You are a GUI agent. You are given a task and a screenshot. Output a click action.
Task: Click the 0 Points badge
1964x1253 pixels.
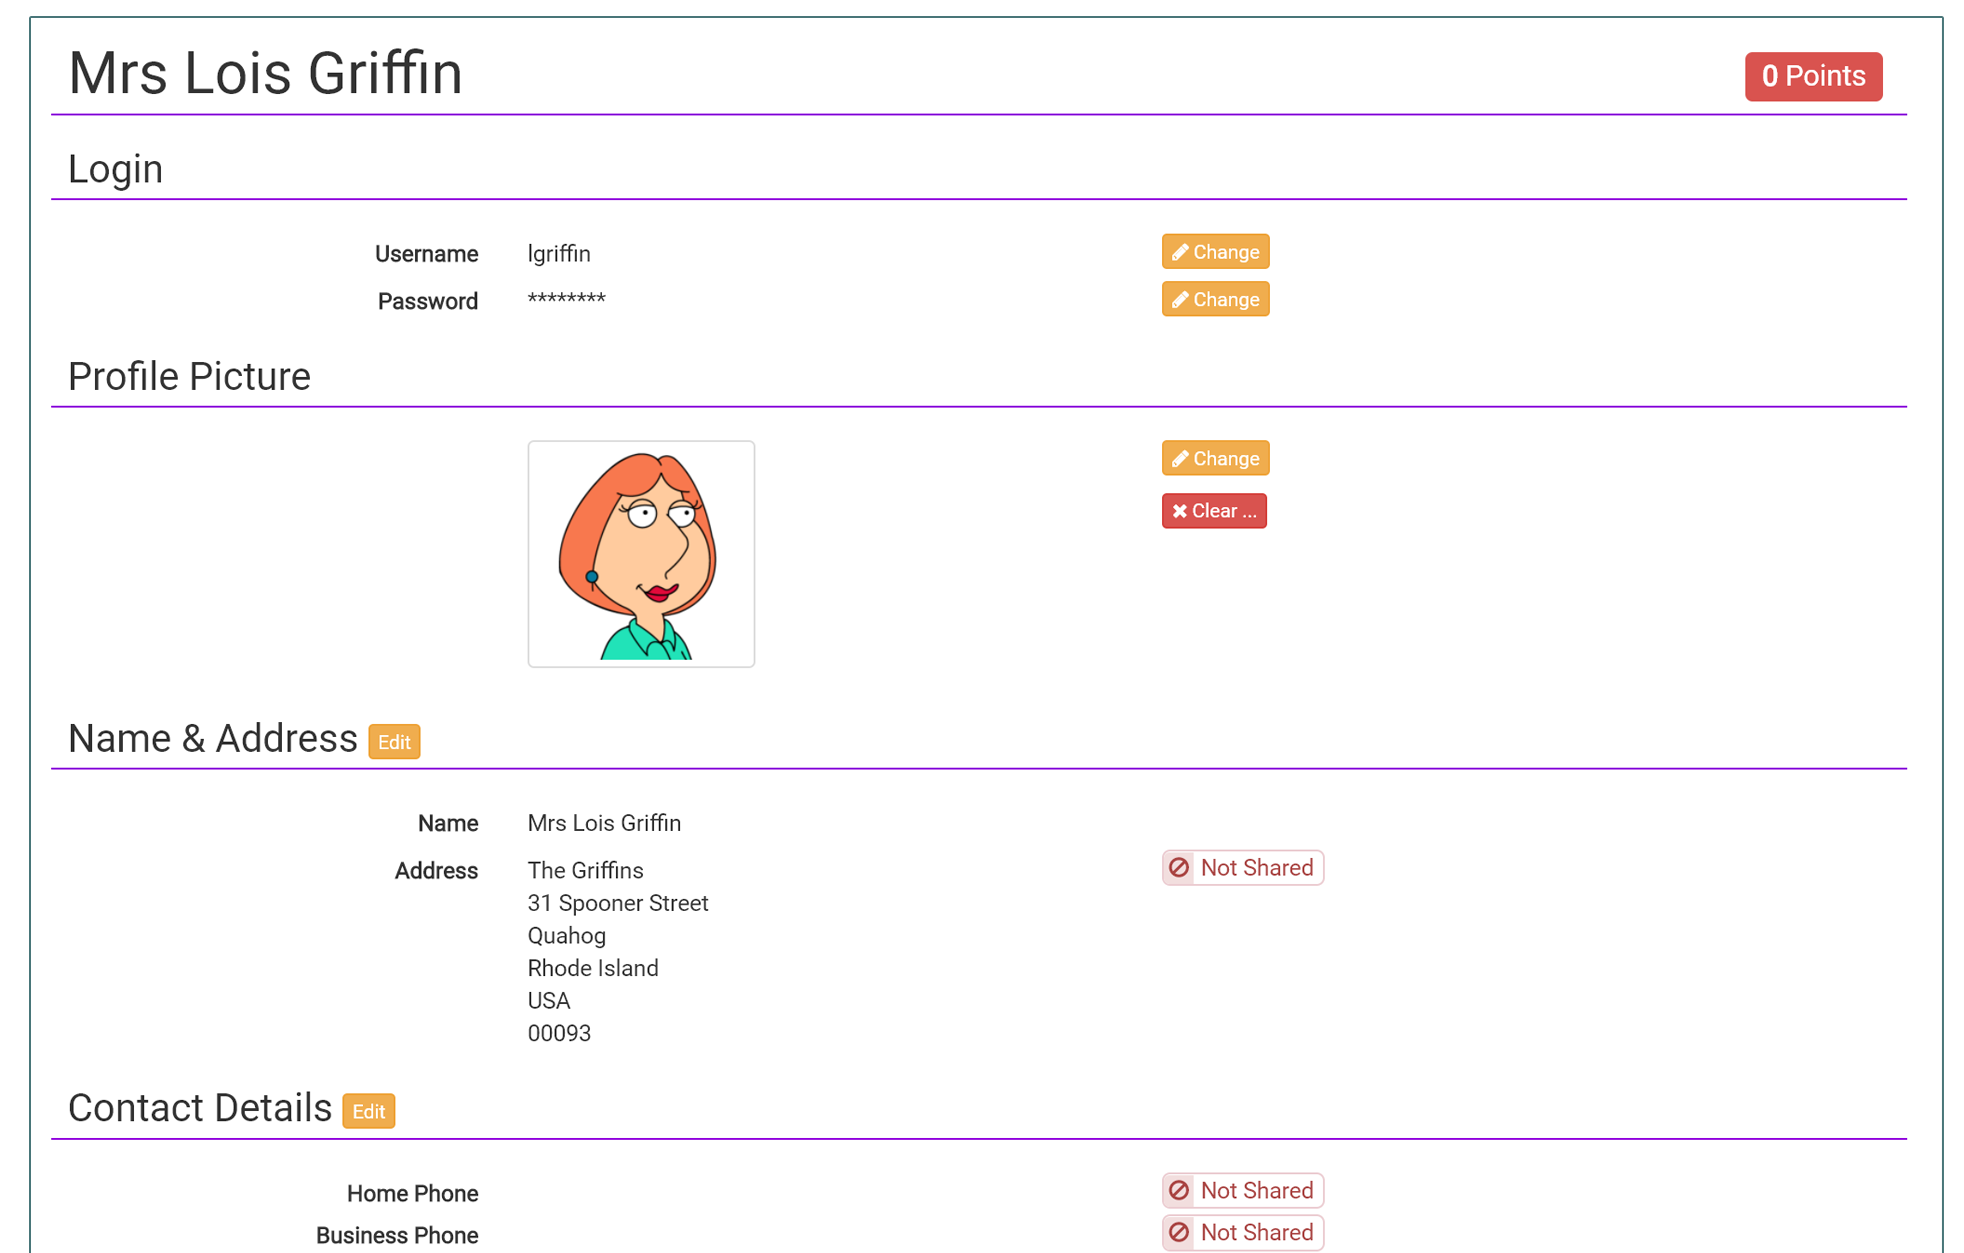[x=1813, y=76]
